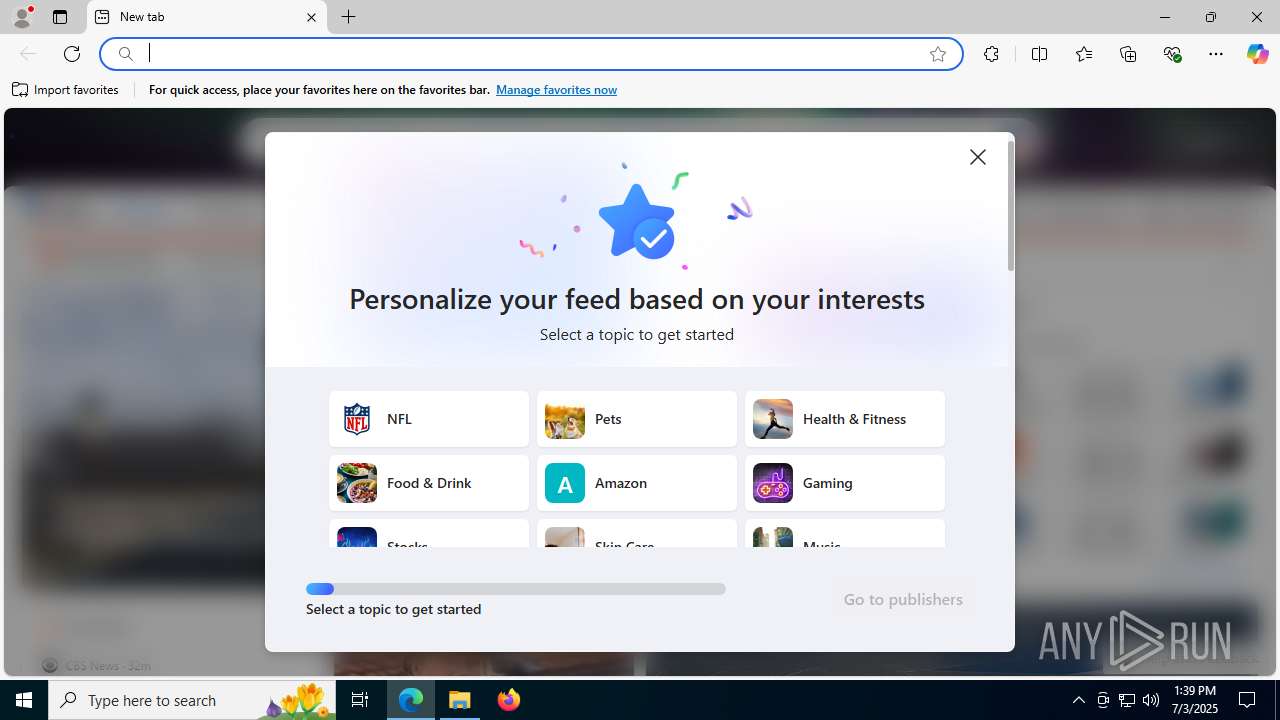Open Browser essentials heart icon
The height and width of the screenshot is (720, 1280).
click(1172, 54)
